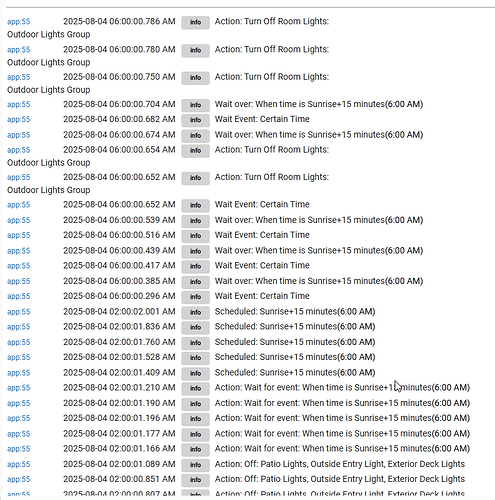The width and height of the screenshot is (495, 500).
Task: Open app:55 link at 02:00:00.851 AM
Action: [19, 479]
